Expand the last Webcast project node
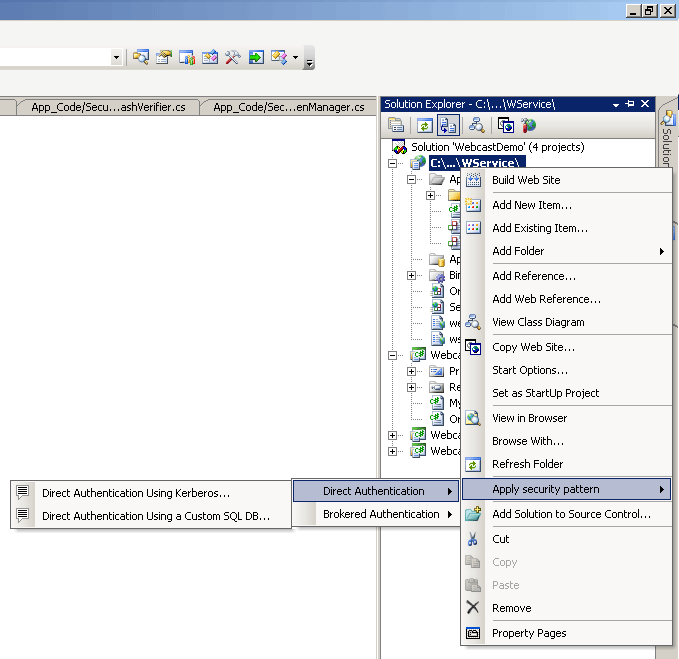The image size is (679, 659). coord(393,452)
